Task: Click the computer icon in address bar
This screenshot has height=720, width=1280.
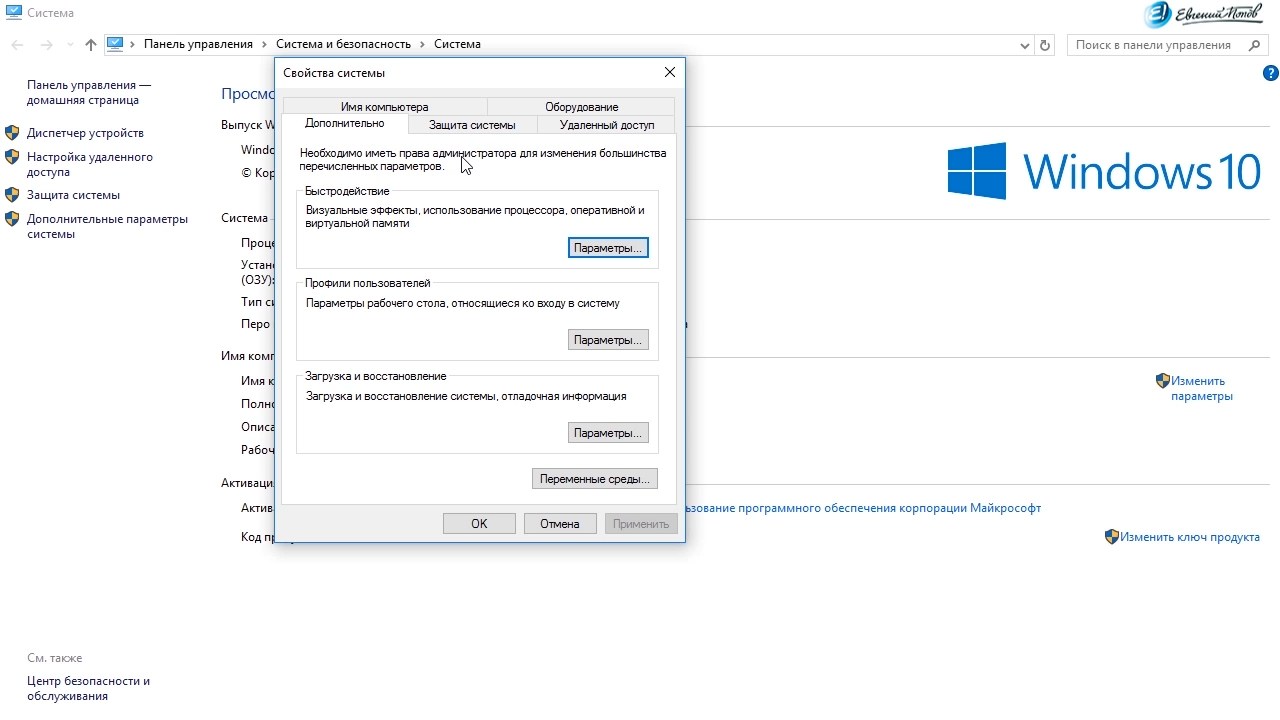Action: (x=115, y=44)
